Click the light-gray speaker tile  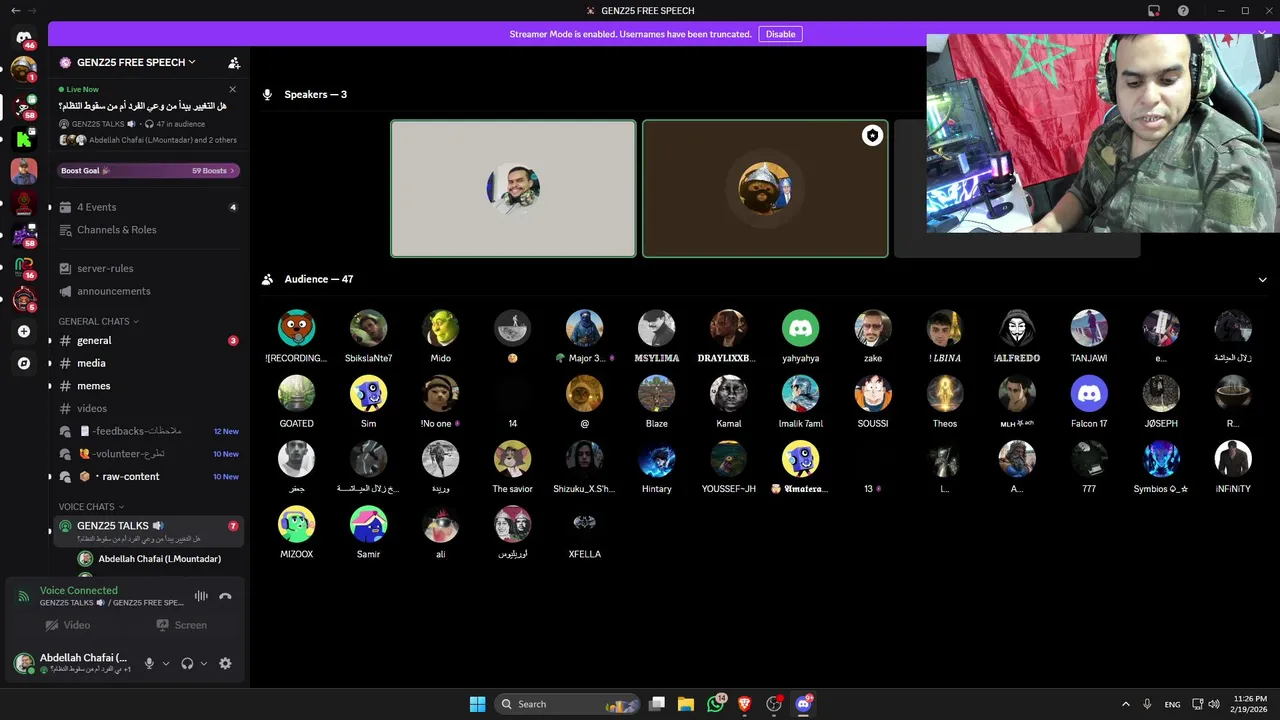click(x=513, y=189)
